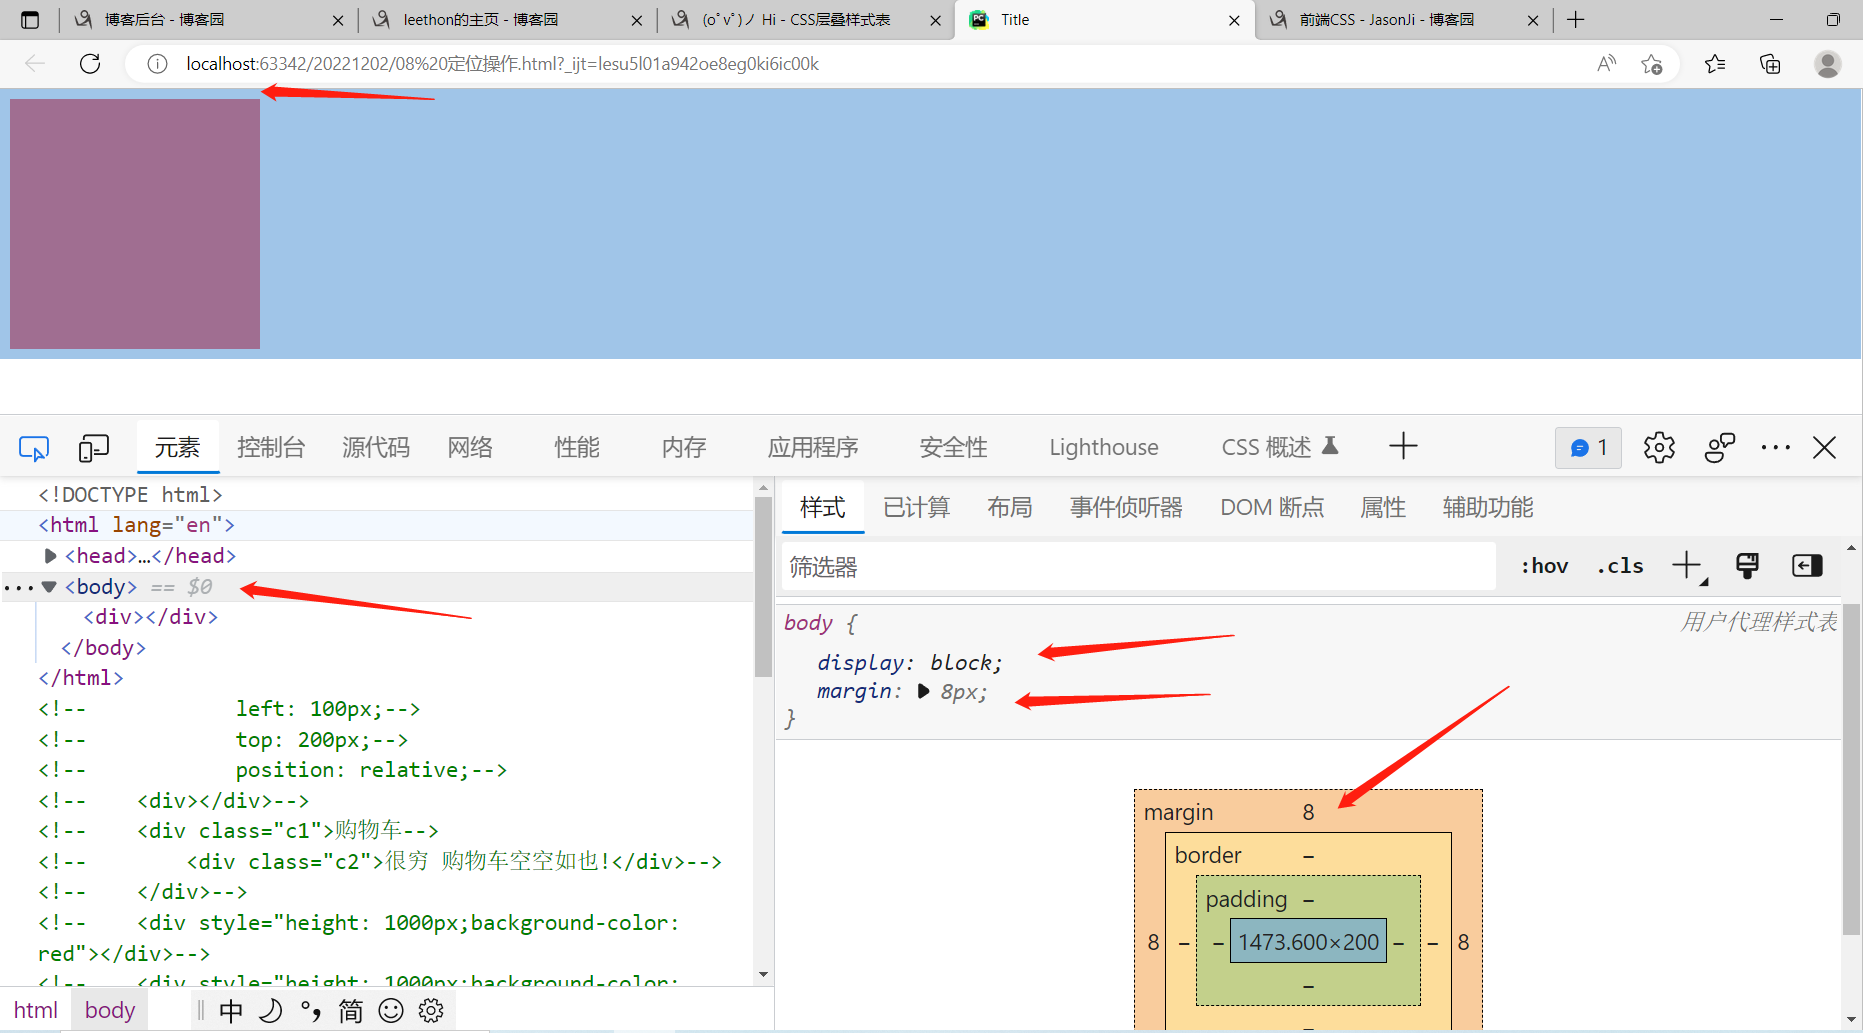
Task: Click the IME moon half-width icon
Action: [x=270, y=1011]
